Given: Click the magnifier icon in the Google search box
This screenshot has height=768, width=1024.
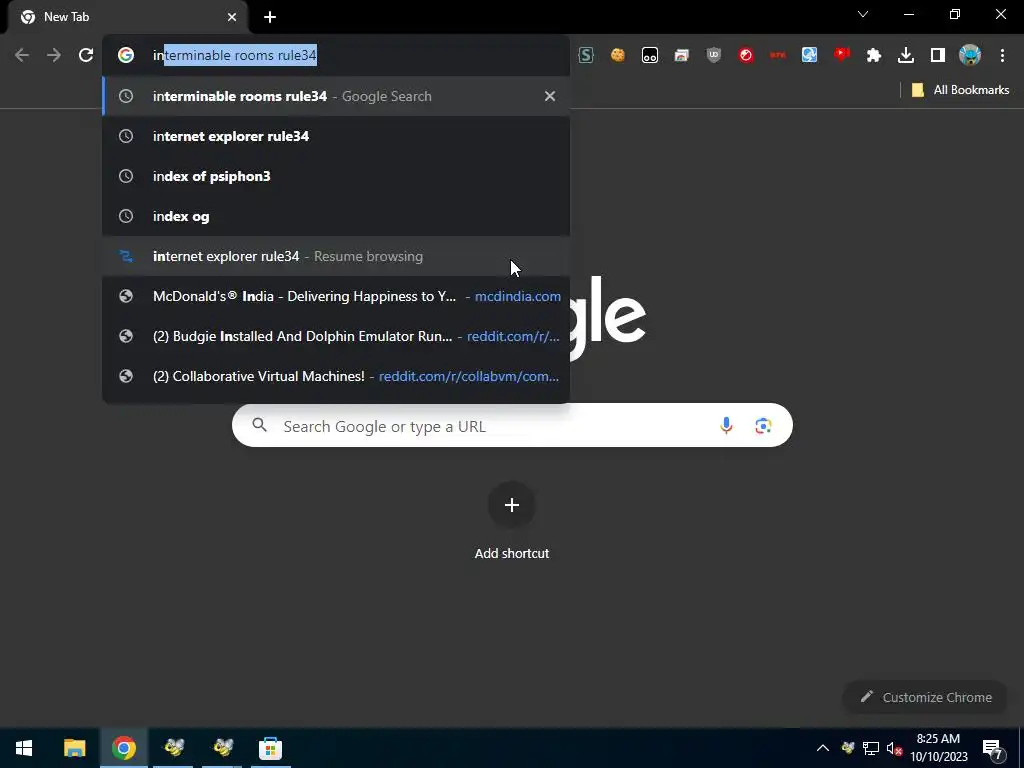Looking at the screenshot, I should tap(259, 425).
